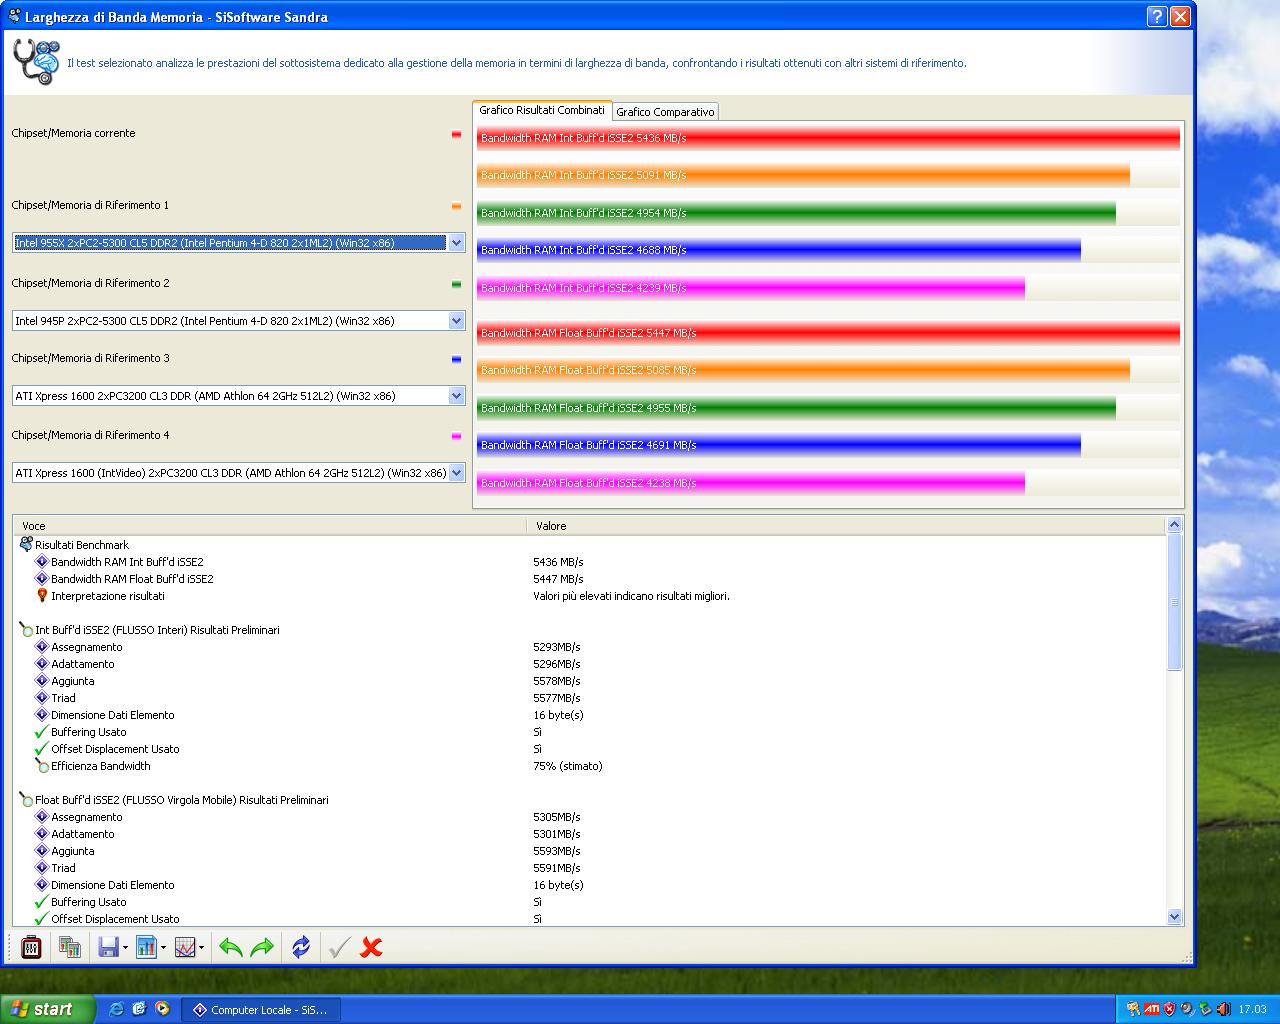Switch to Grafico Risultati Combinati tab
This screenshot has height=1024, width=1280.
pos(542,110)
